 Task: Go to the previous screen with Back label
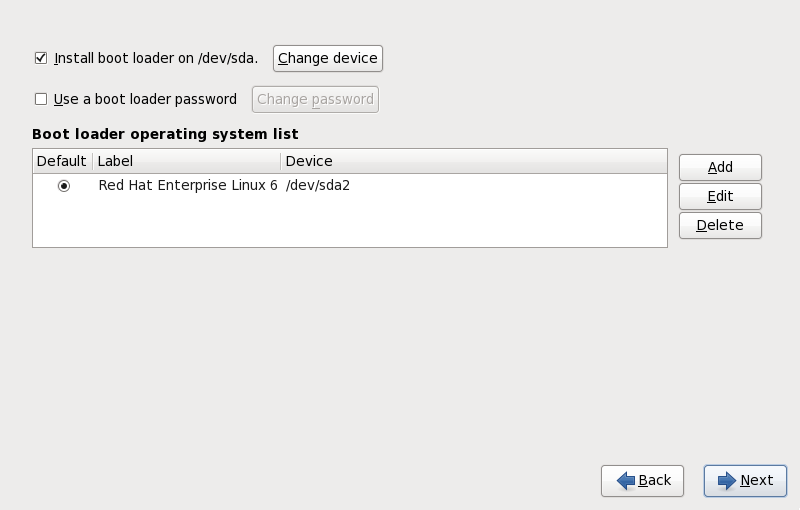[x=655, y=481]
